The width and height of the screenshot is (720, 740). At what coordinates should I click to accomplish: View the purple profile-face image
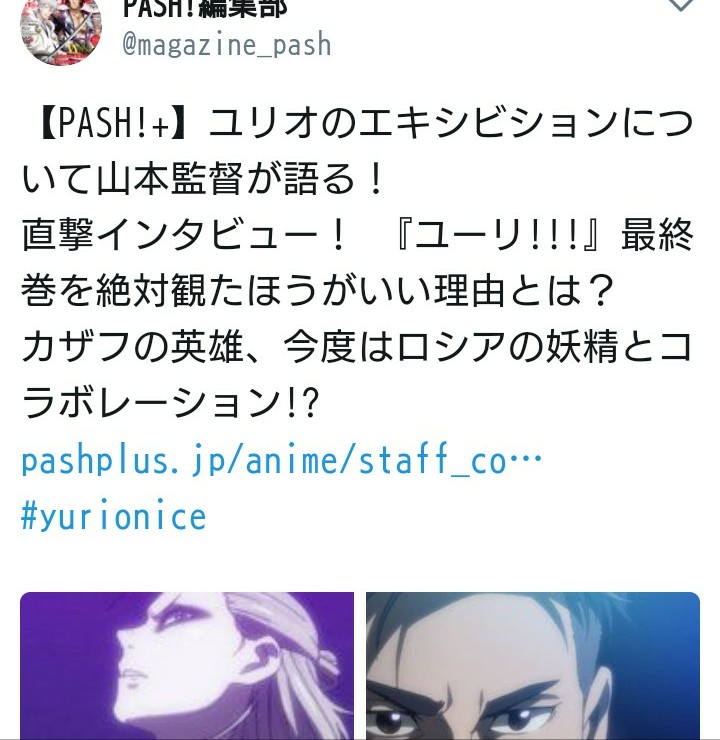(187, 666)
